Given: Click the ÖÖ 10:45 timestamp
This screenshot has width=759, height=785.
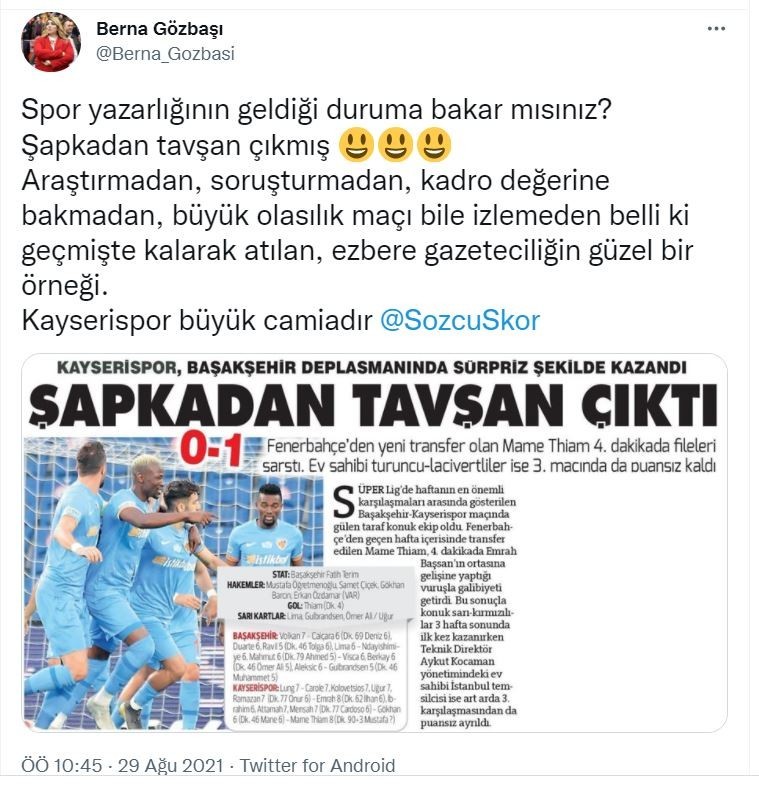Looking at the screenshot, I should click(62, 765).
